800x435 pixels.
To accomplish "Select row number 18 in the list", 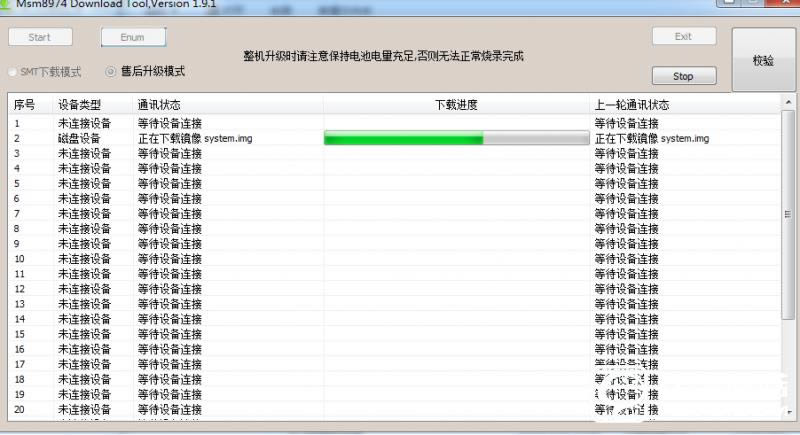I will 19,379.
